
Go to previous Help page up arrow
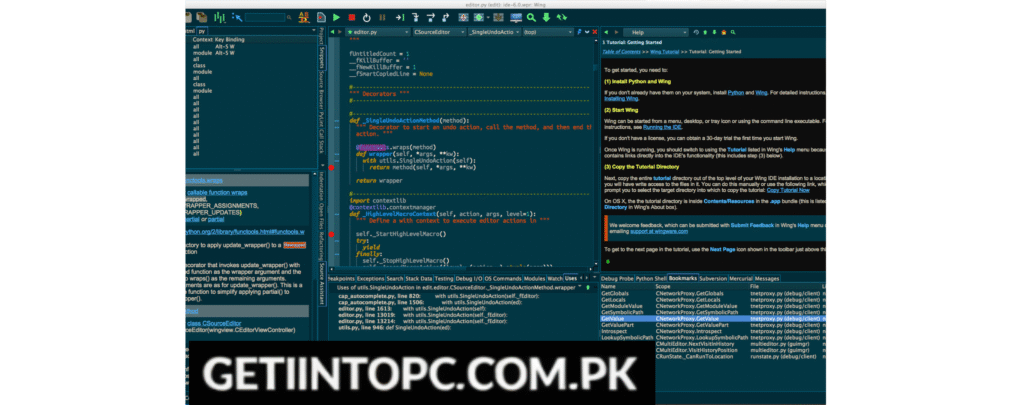(x=705, y=32)
